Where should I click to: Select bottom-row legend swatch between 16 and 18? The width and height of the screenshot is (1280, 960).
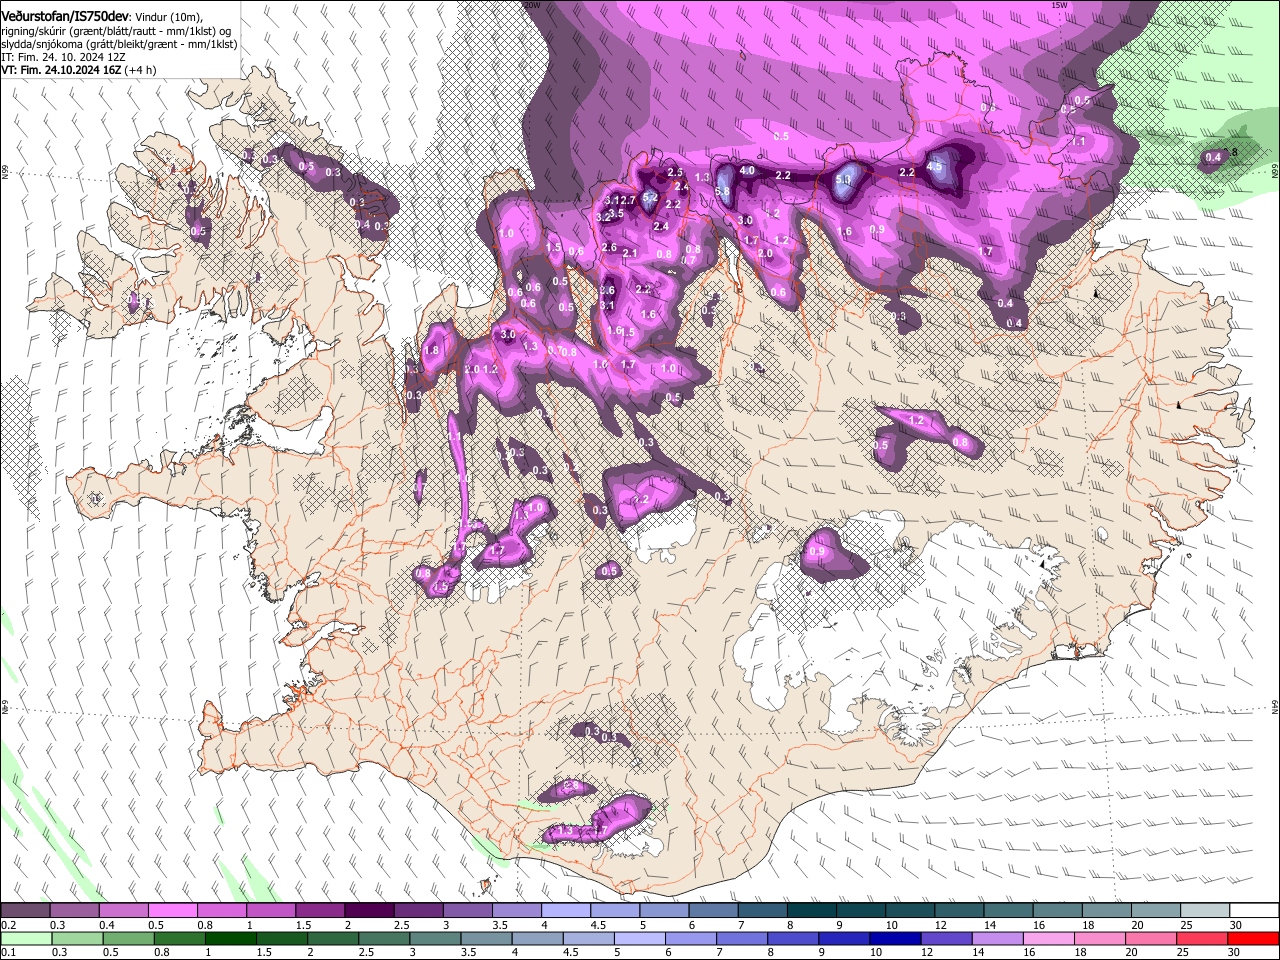[x=1051, y=938]
